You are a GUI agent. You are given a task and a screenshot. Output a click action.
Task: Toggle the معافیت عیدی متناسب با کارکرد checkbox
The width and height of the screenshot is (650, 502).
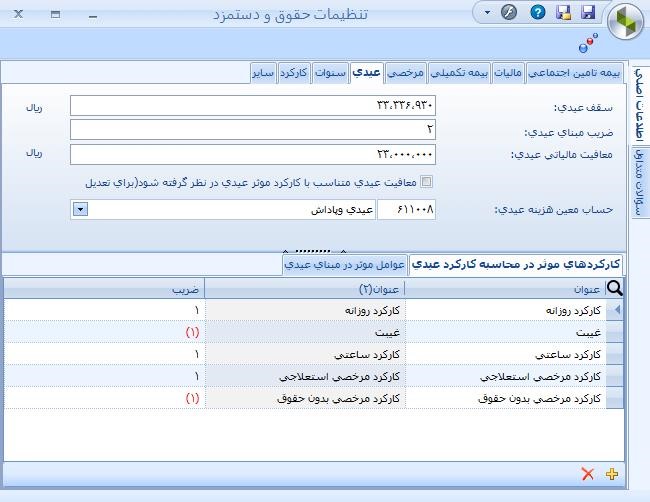click(x=427, y=182)
